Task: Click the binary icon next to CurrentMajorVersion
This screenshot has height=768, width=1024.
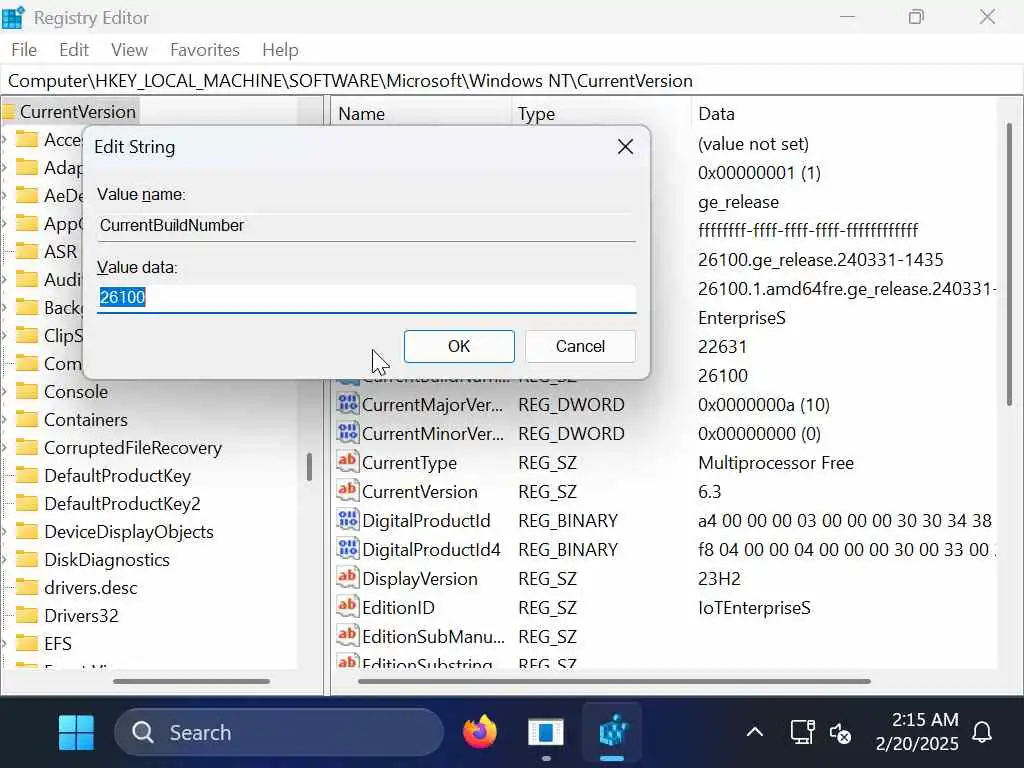Action: tap(347, 404)
